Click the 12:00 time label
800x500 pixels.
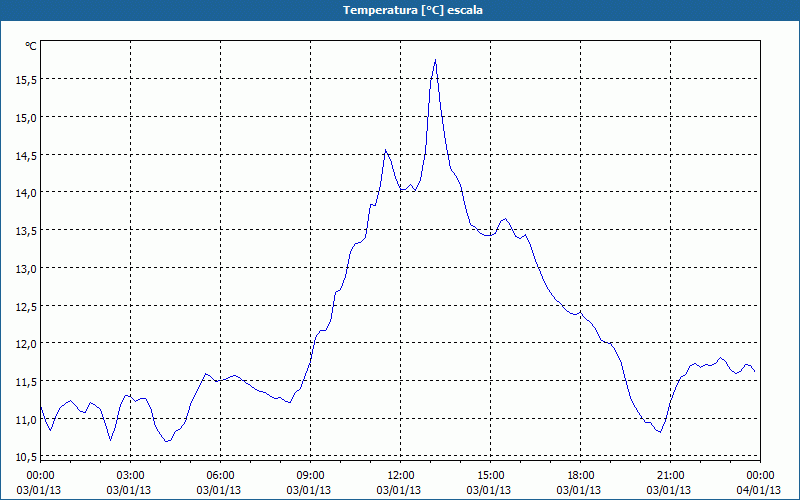pos(401,476)
